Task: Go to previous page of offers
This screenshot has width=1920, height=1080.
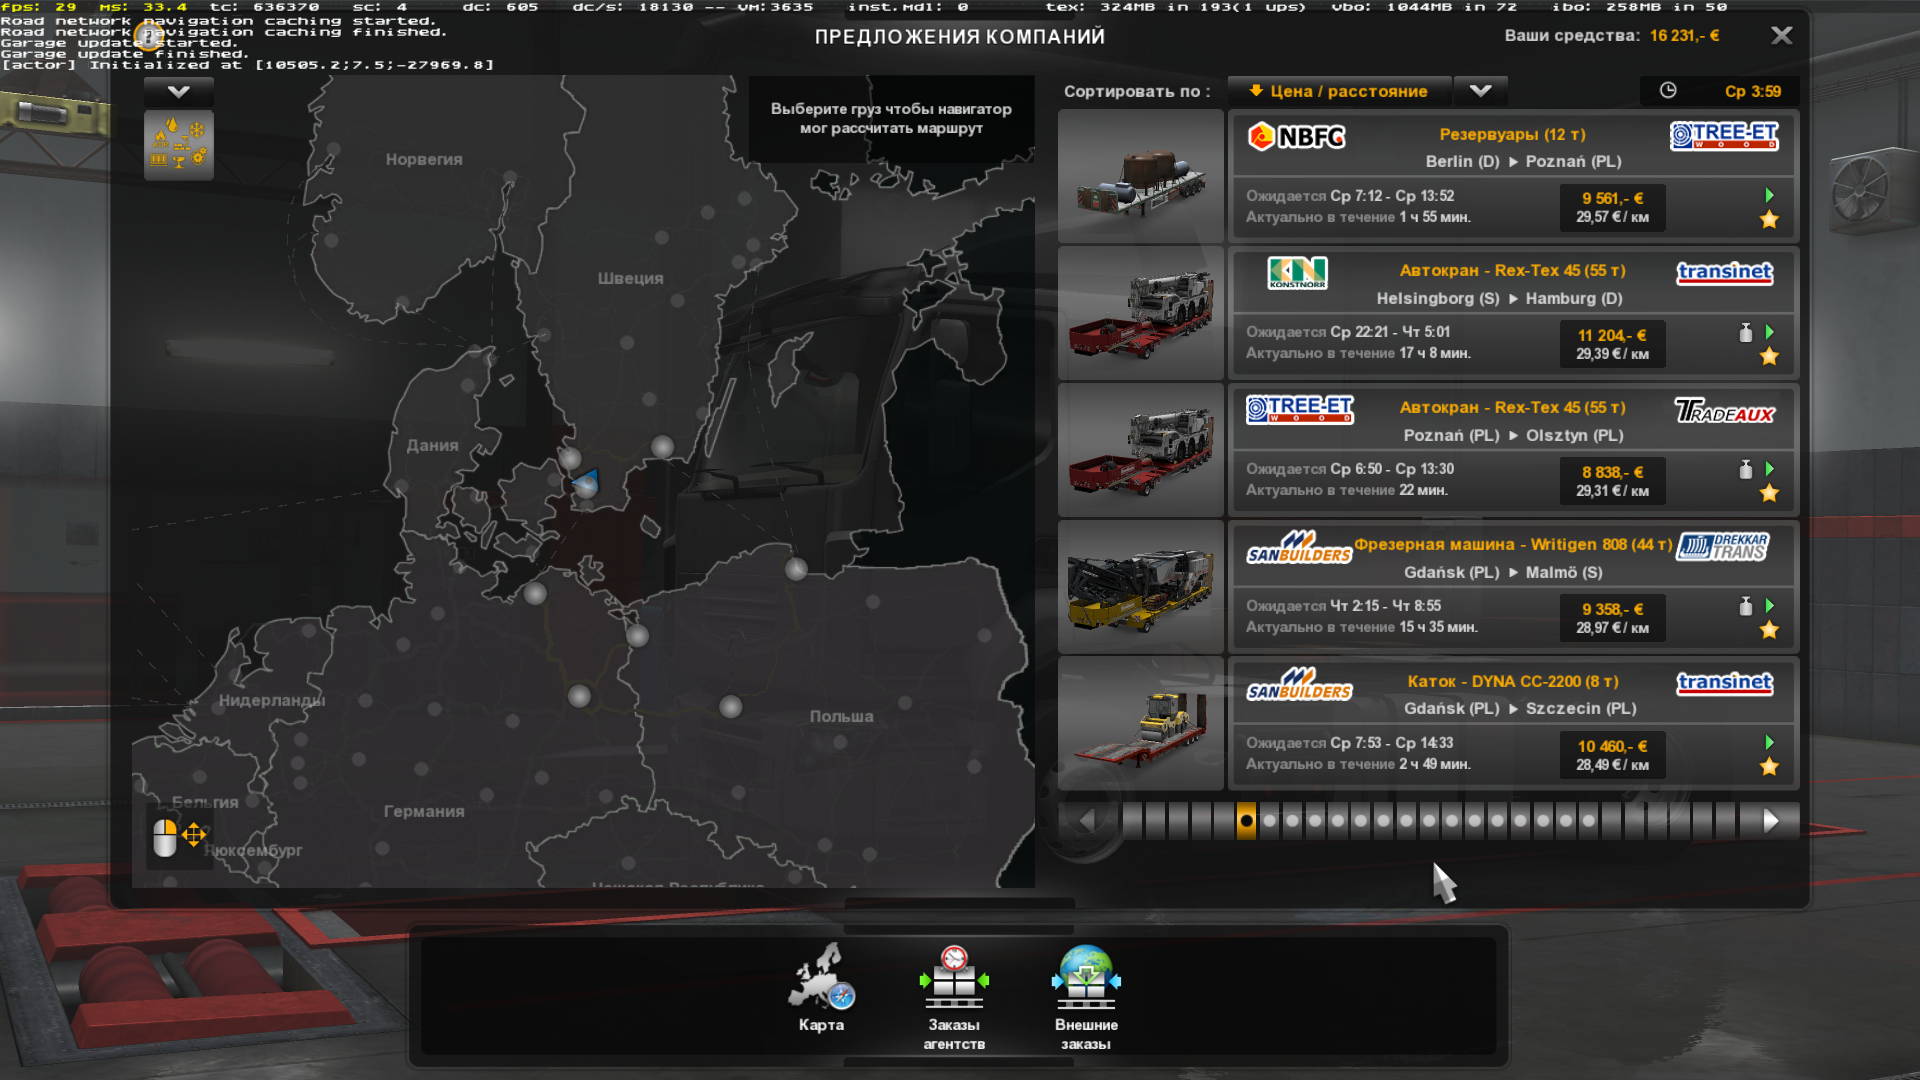Action: coord(1087,821)
